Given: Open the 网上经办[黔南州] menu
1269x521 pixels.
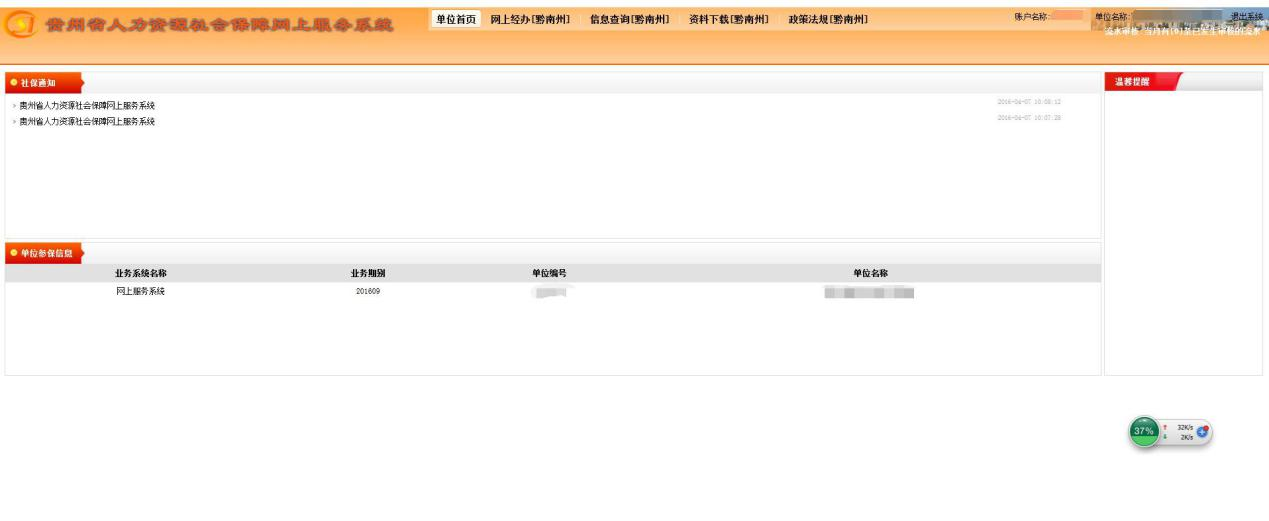Looking at the screenshot, I should point(530,19).
